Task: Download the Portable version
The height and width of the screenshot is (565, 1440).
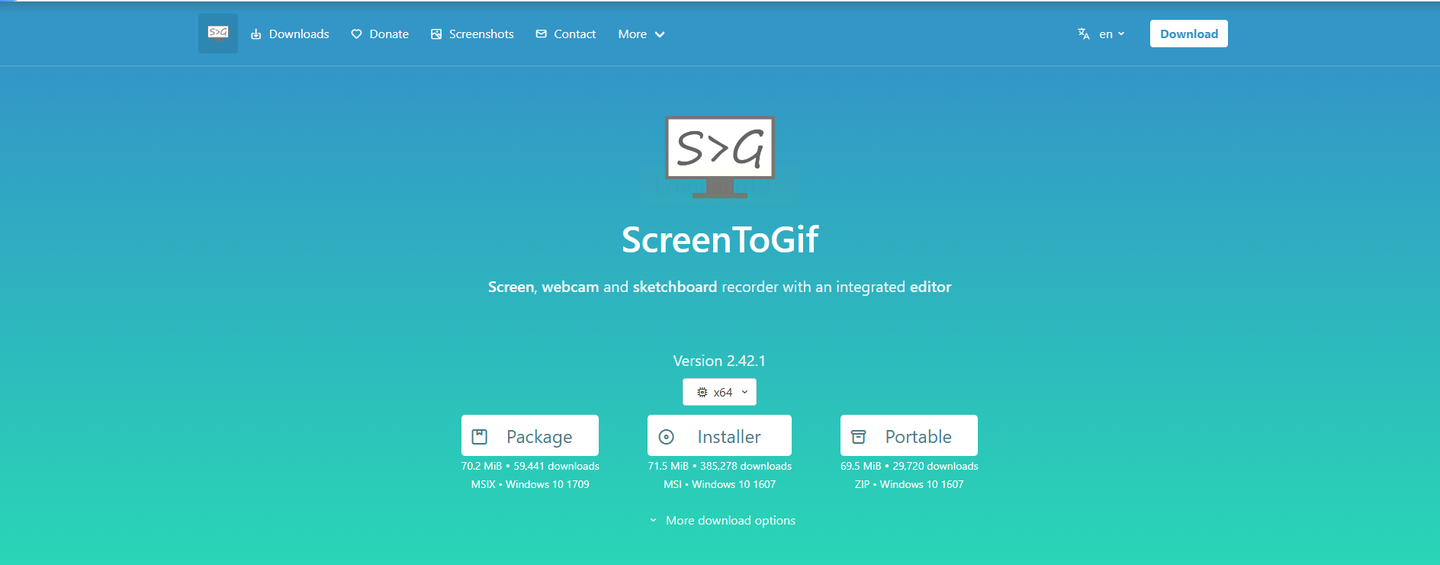Action: pos(909,436)
